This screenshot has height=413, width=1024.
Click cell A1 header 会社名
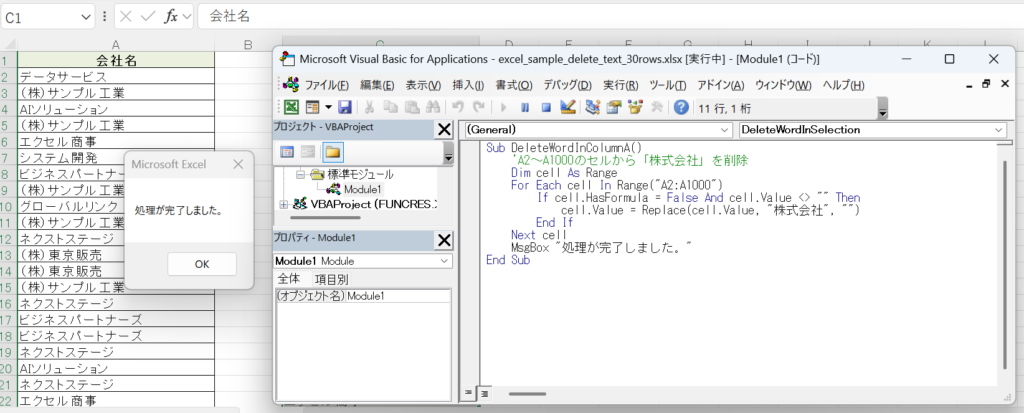(x=116, y=60)
